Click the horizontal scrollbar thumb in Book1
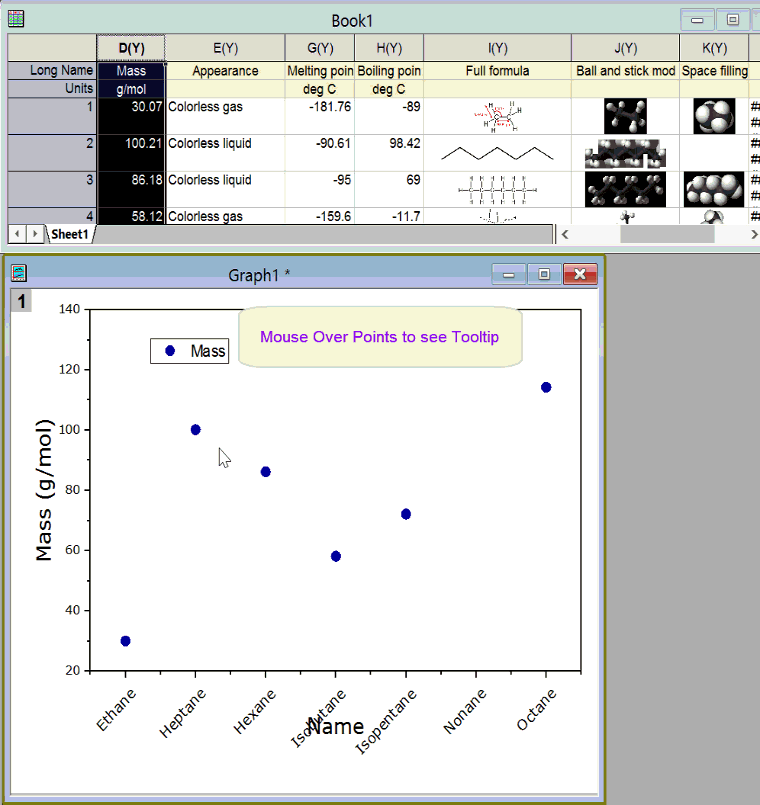The image size is (760, 805). [x=666, y=234]
